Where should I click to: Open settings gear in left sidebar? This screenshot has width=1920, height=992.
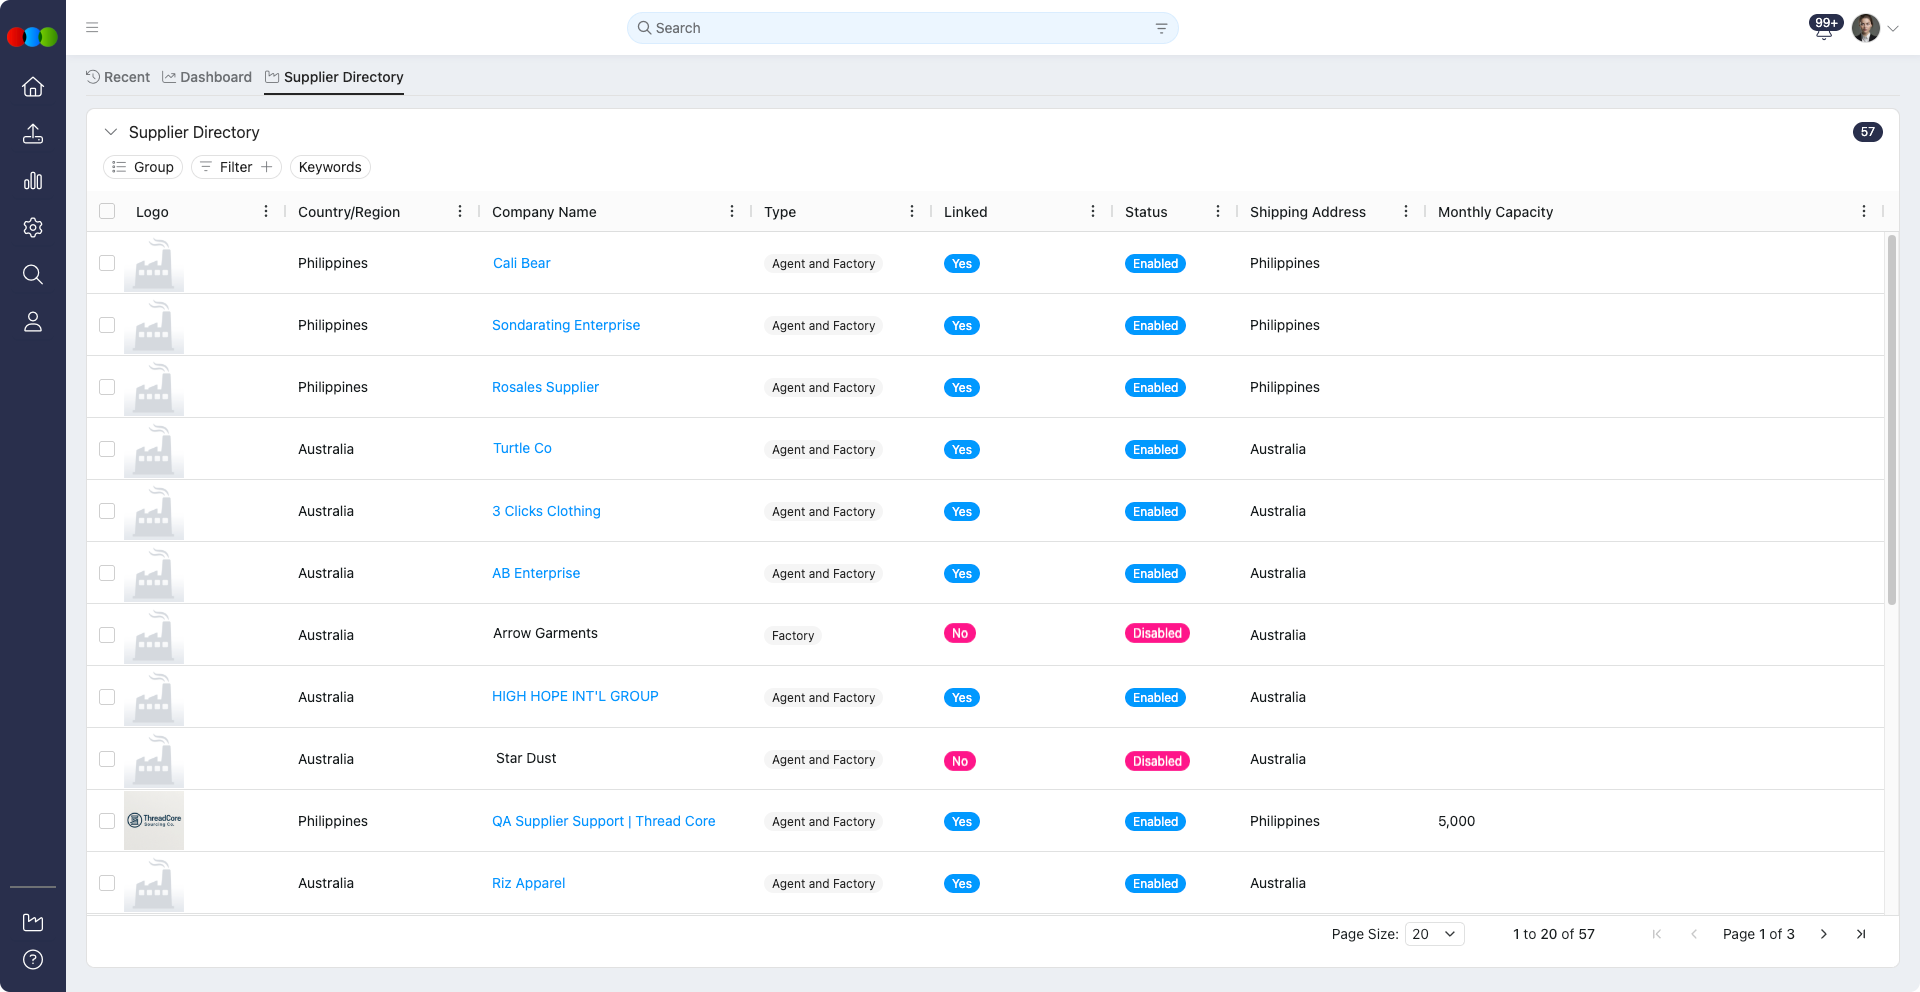[33, 228]
